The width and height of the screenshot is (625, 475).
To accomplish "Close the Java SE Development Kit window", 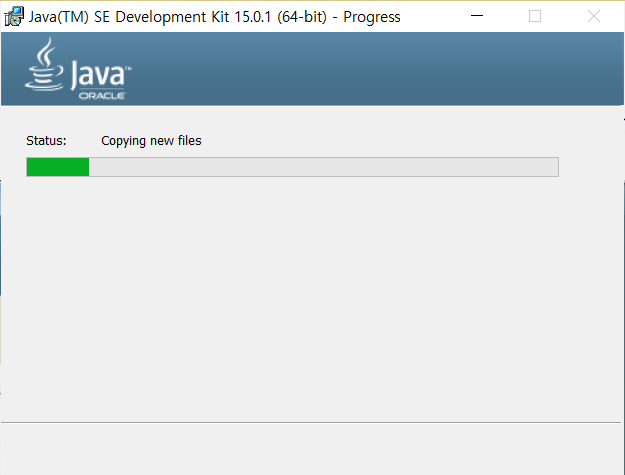I will point(594,16).
